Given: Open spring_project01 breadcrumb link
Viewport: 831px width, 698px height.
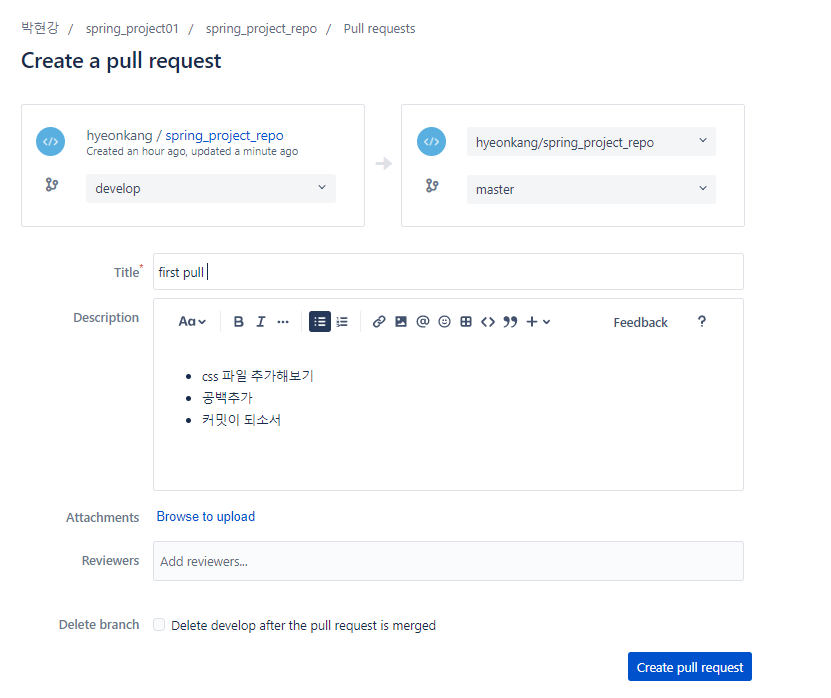Looking at the screenshot, I should (132, 29).
